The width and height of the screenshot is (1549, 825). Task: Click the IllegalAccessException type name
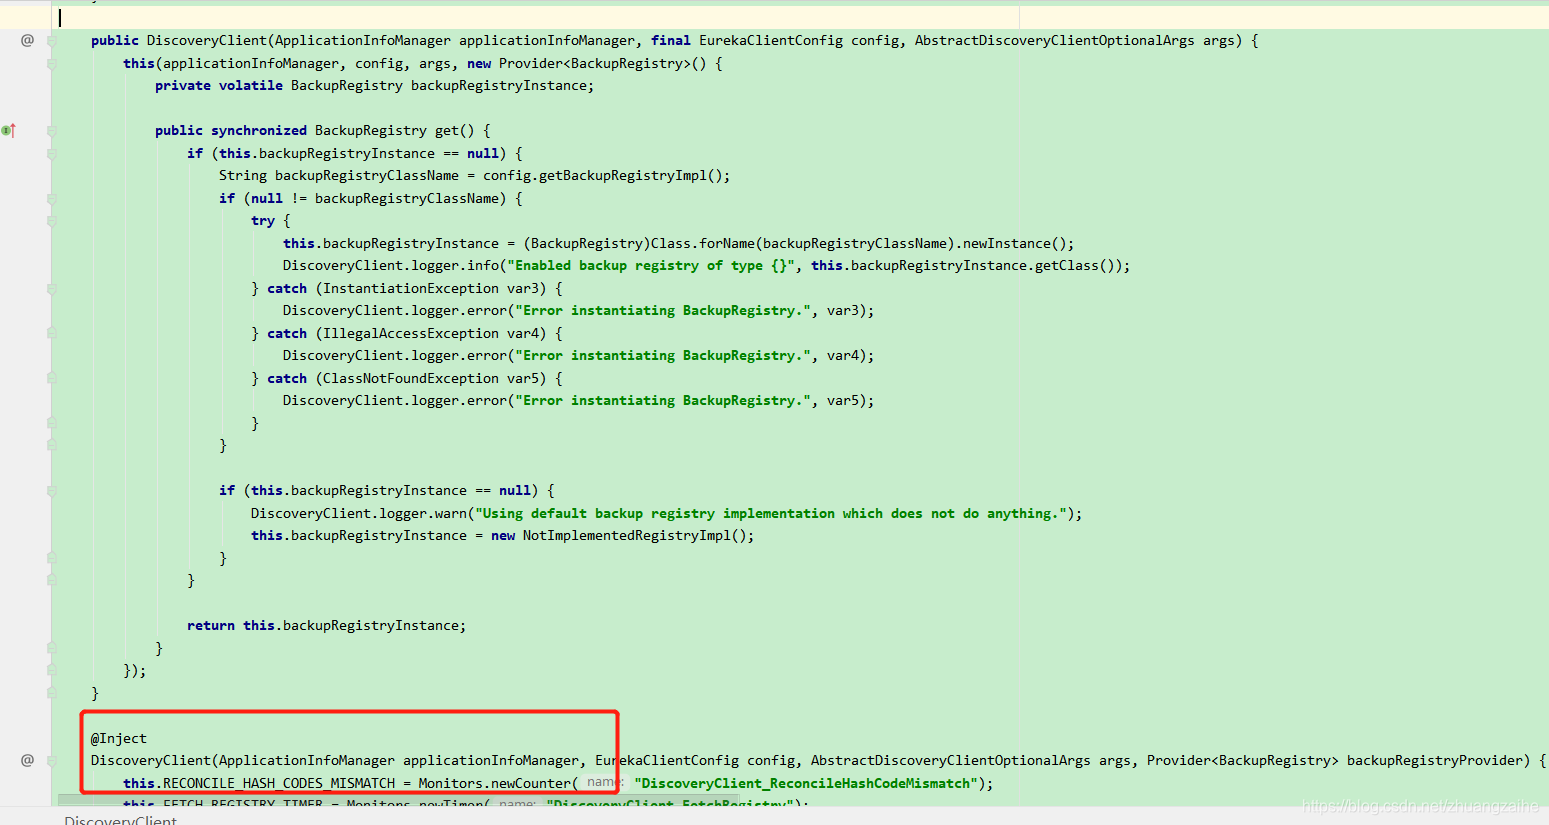411,333
